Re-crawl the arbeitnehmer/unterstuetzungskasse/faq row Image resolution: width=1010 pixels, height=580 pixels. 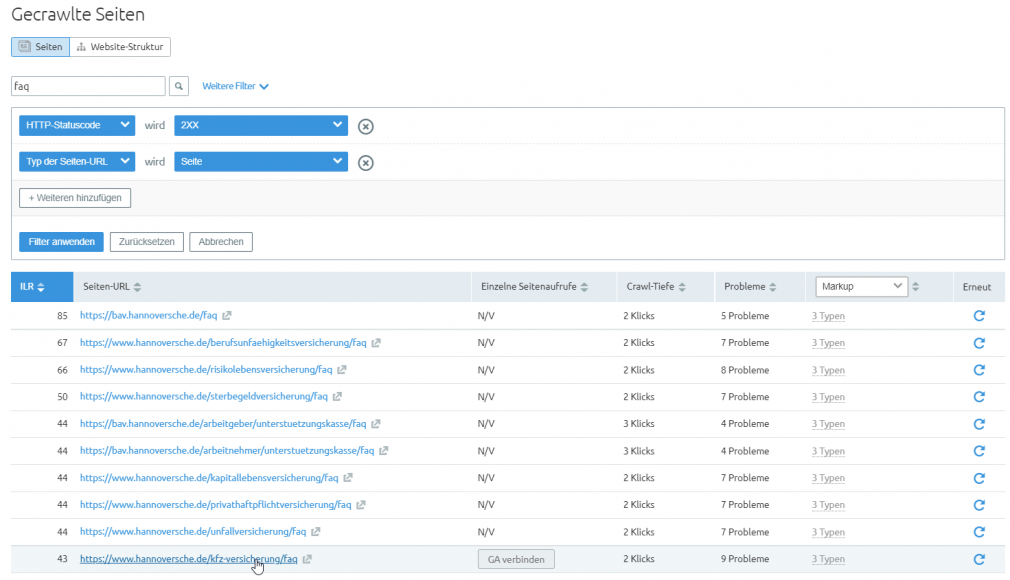979,451
